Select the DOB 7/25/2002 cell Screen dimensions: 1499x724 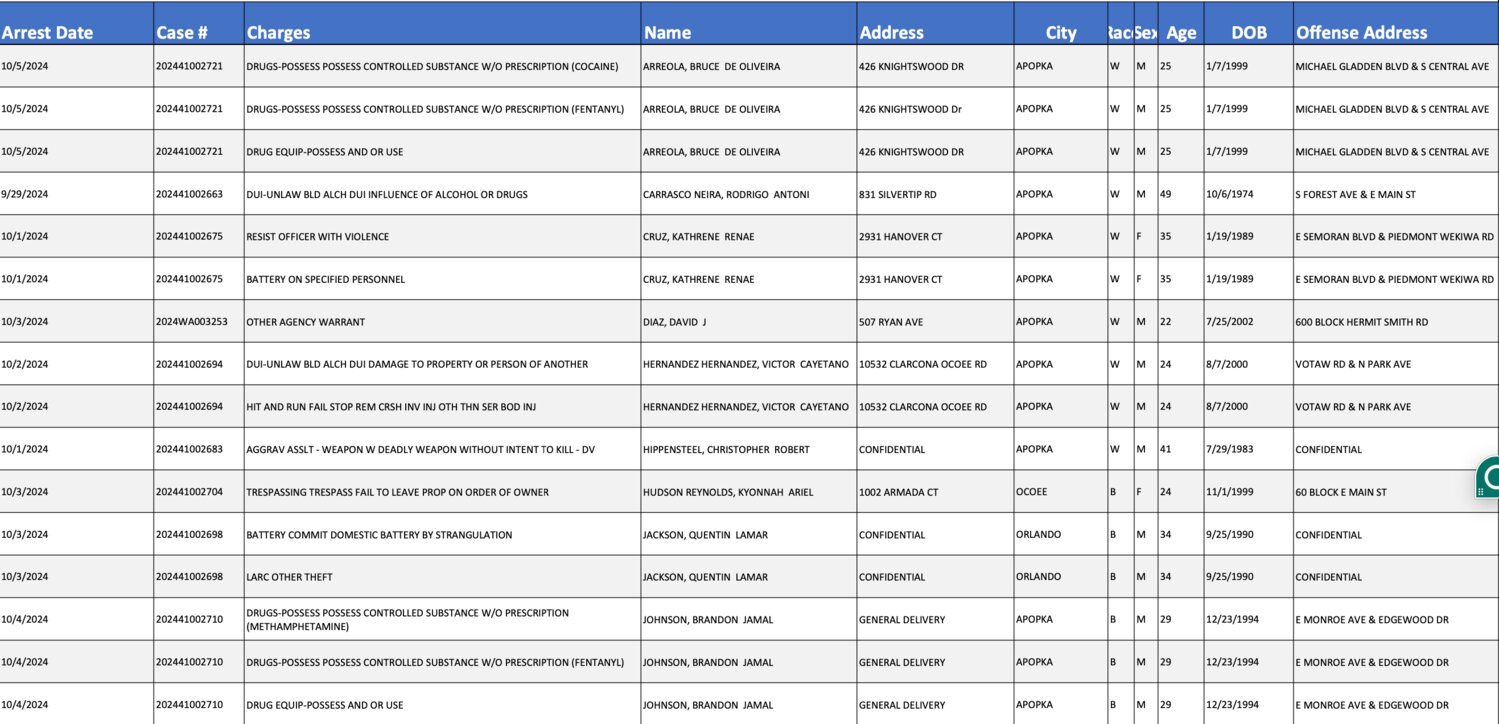[x=1248, y=322]
